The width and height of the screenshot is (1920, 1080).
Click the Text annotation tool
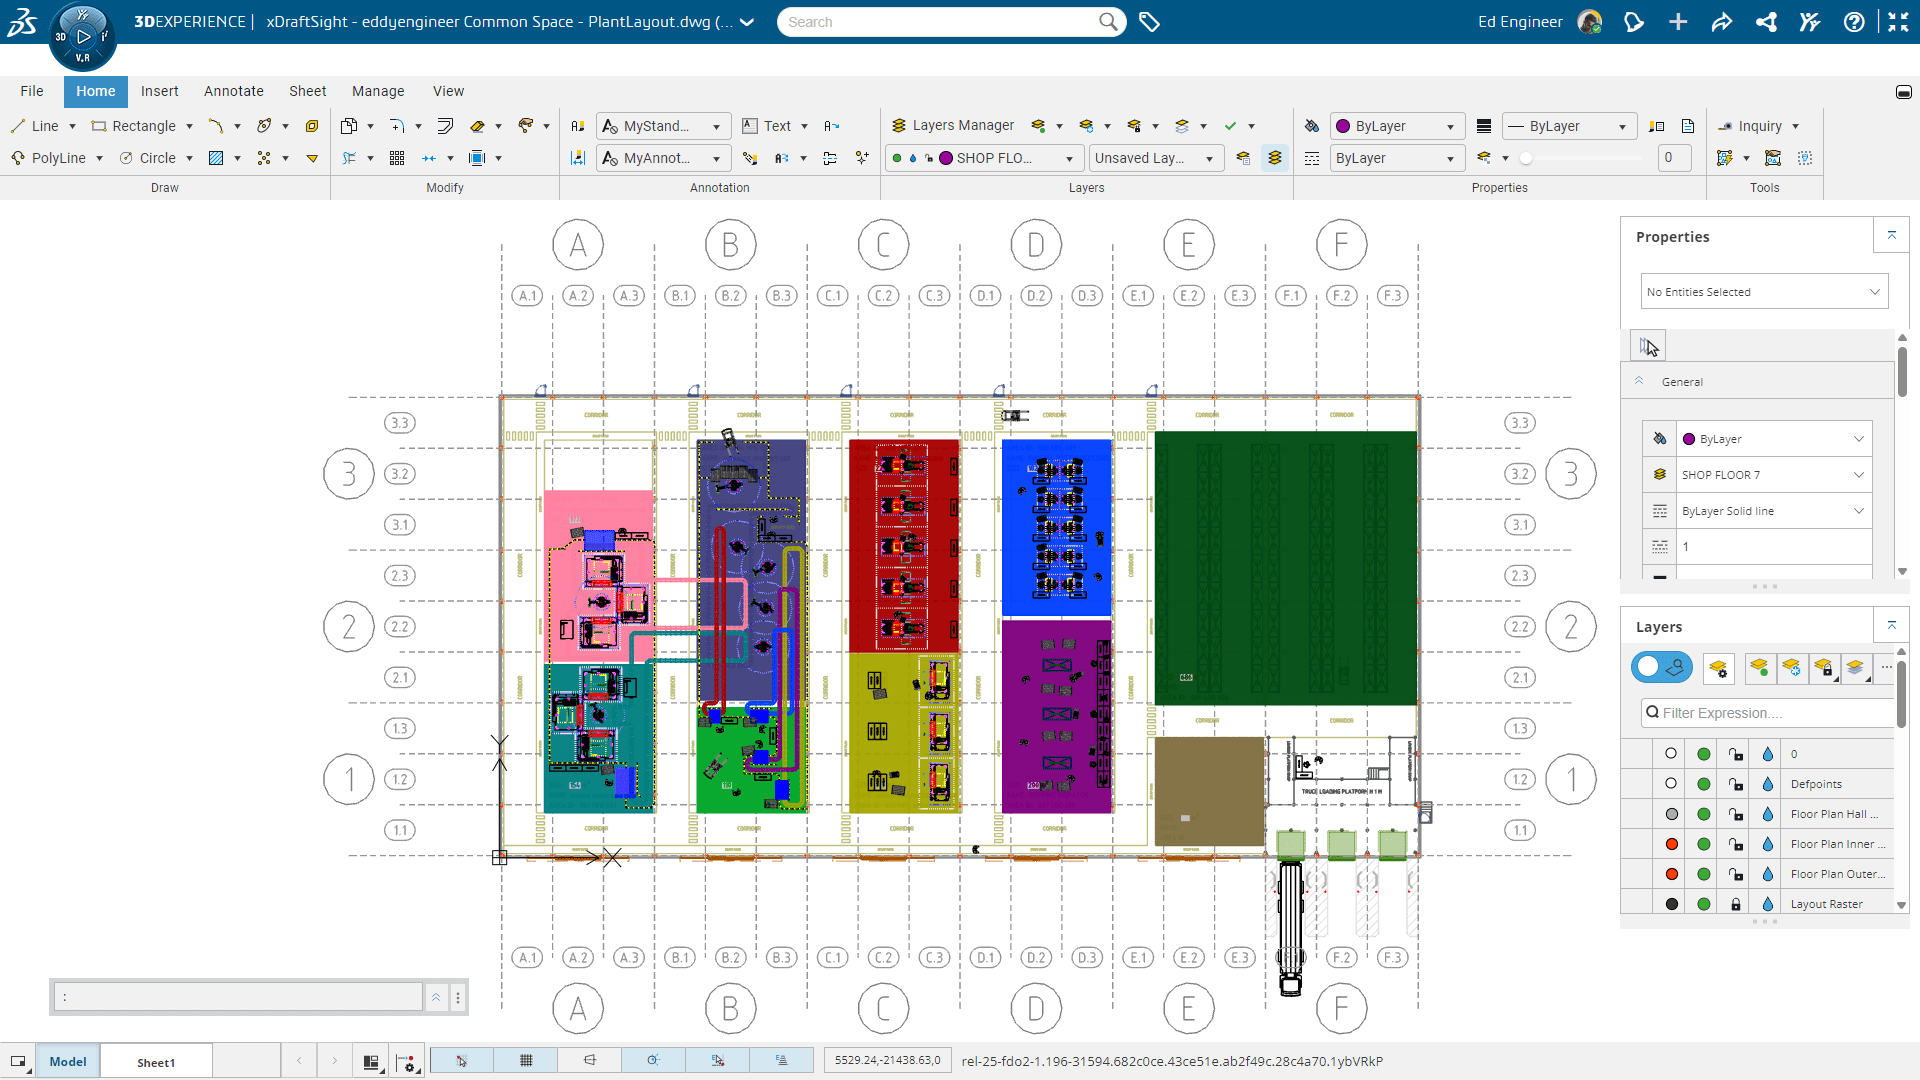tap(767, 126)
